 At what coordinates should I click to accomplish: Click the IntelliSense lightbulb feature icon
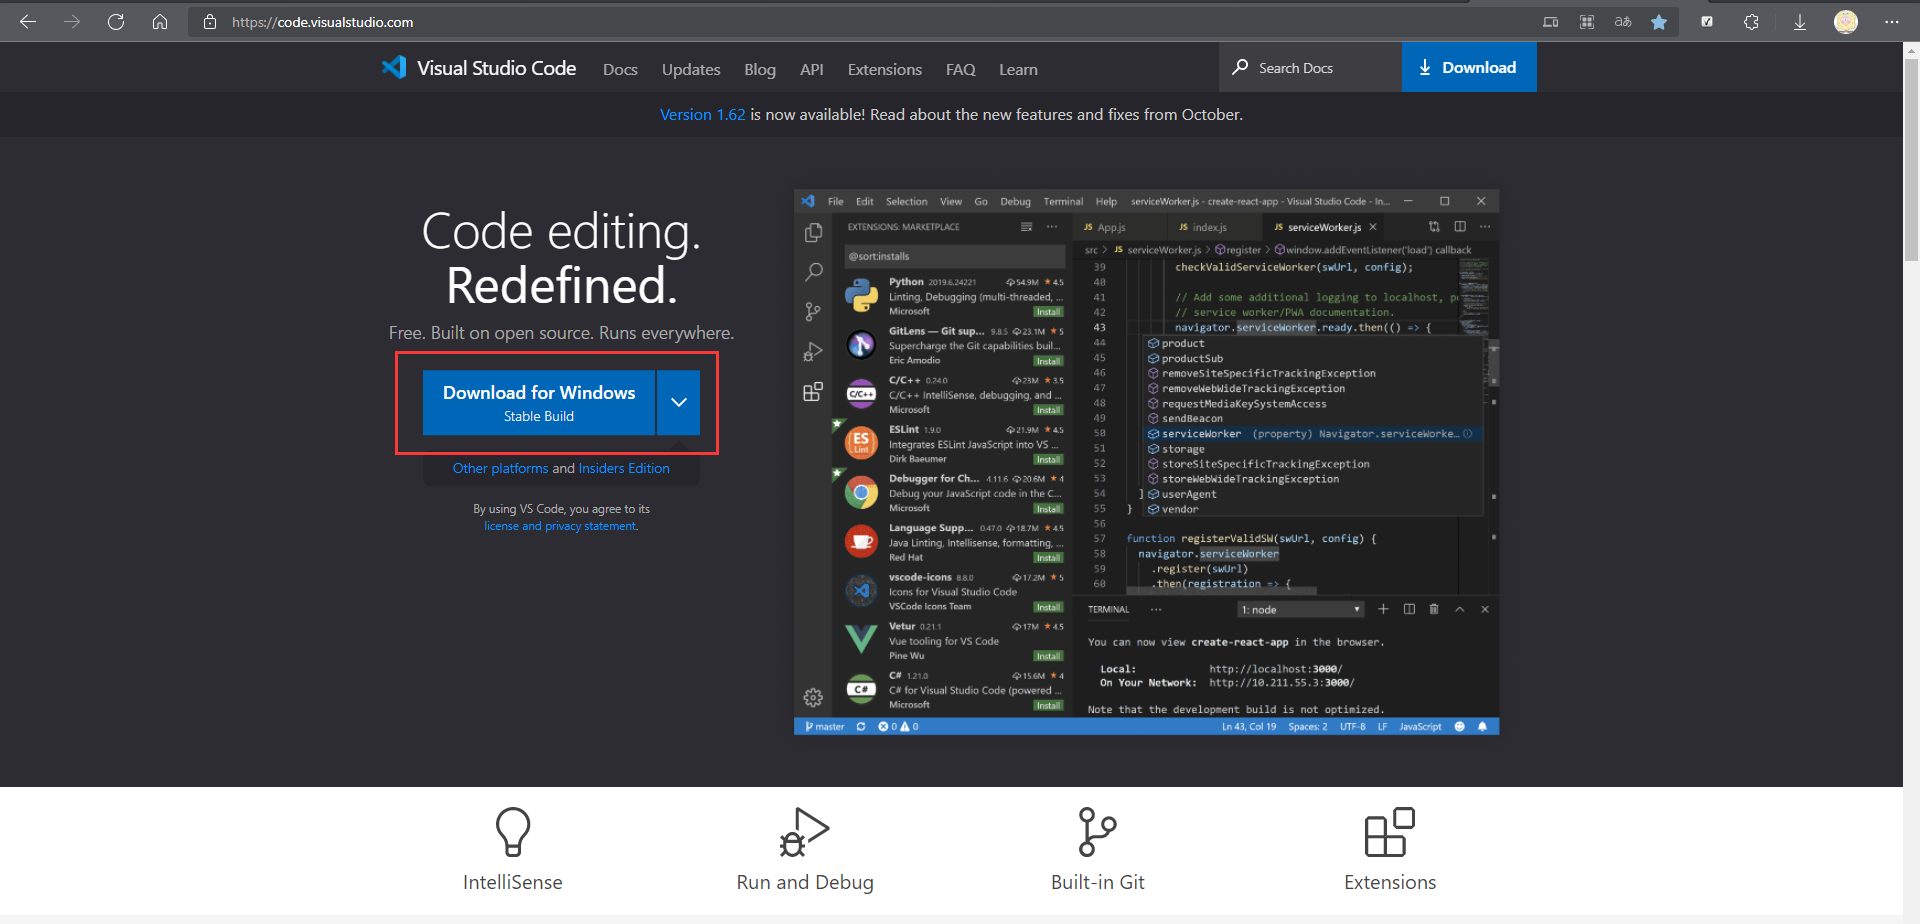point(513,832)
